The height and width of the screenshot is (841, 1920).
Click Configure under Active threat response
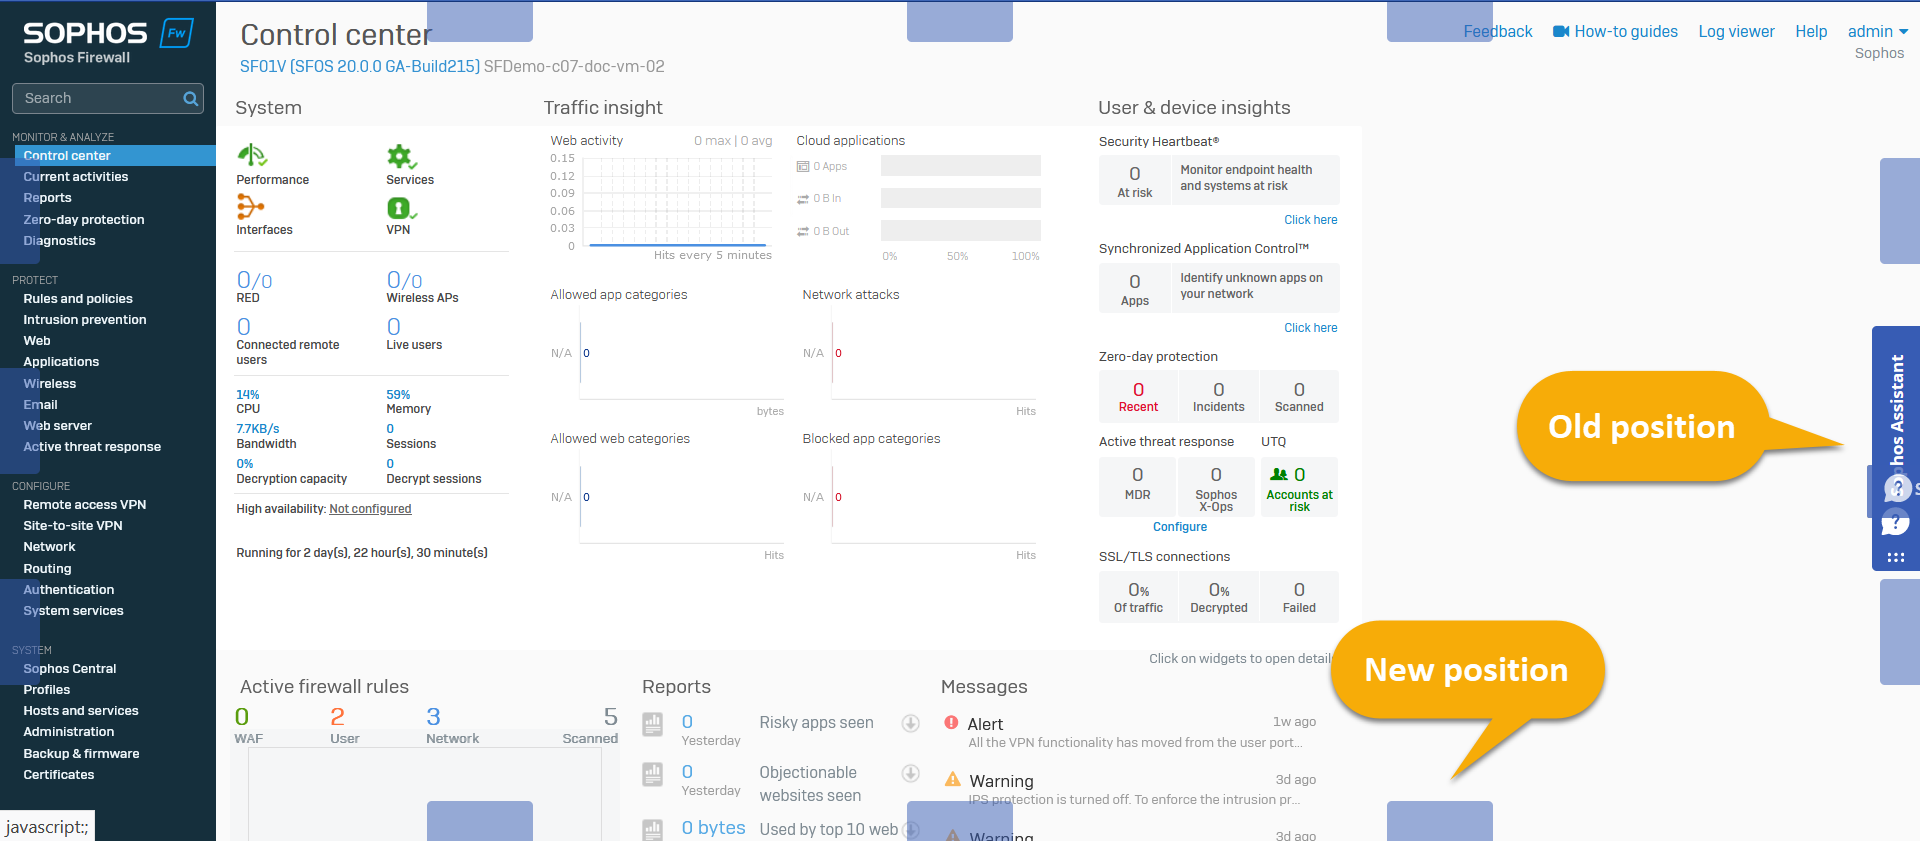(x=1179, y=527)
